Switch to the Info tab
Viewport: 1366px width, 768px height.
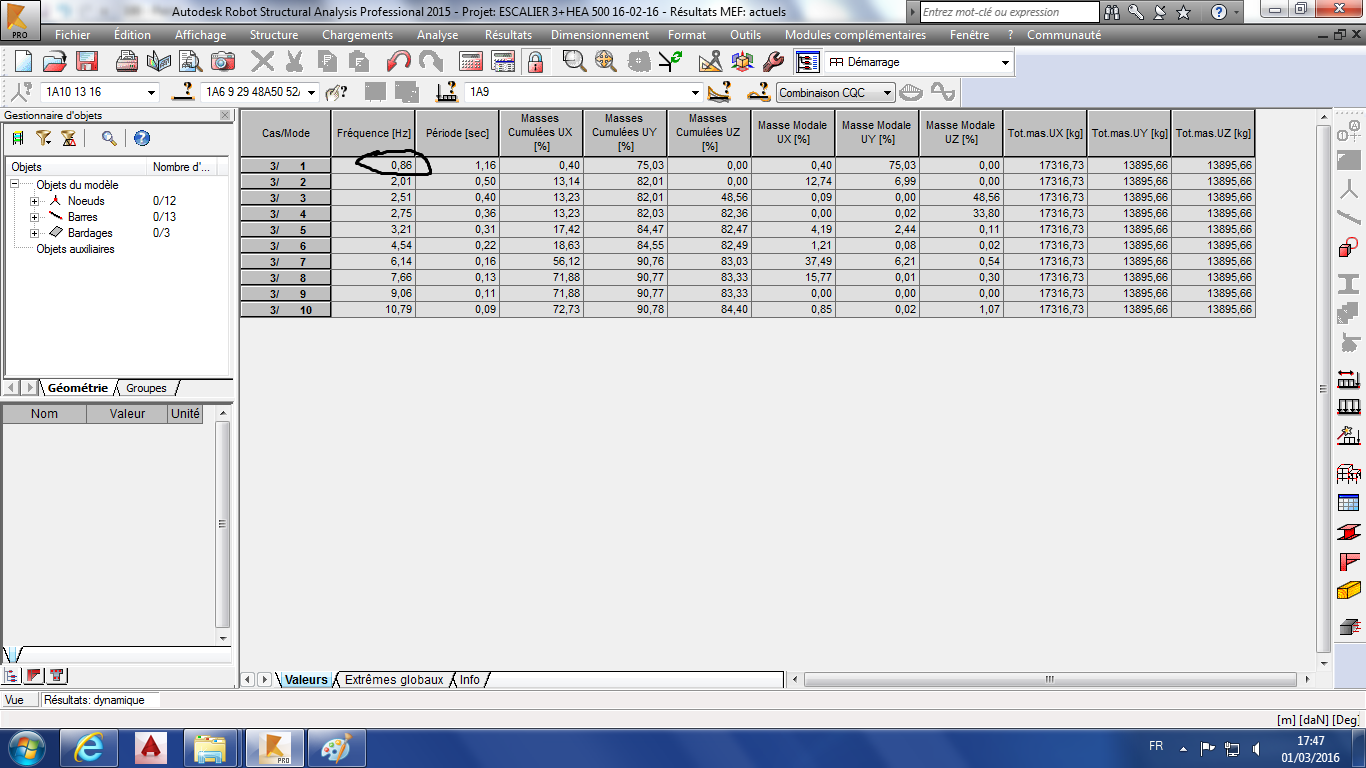(x=470, y=680)
